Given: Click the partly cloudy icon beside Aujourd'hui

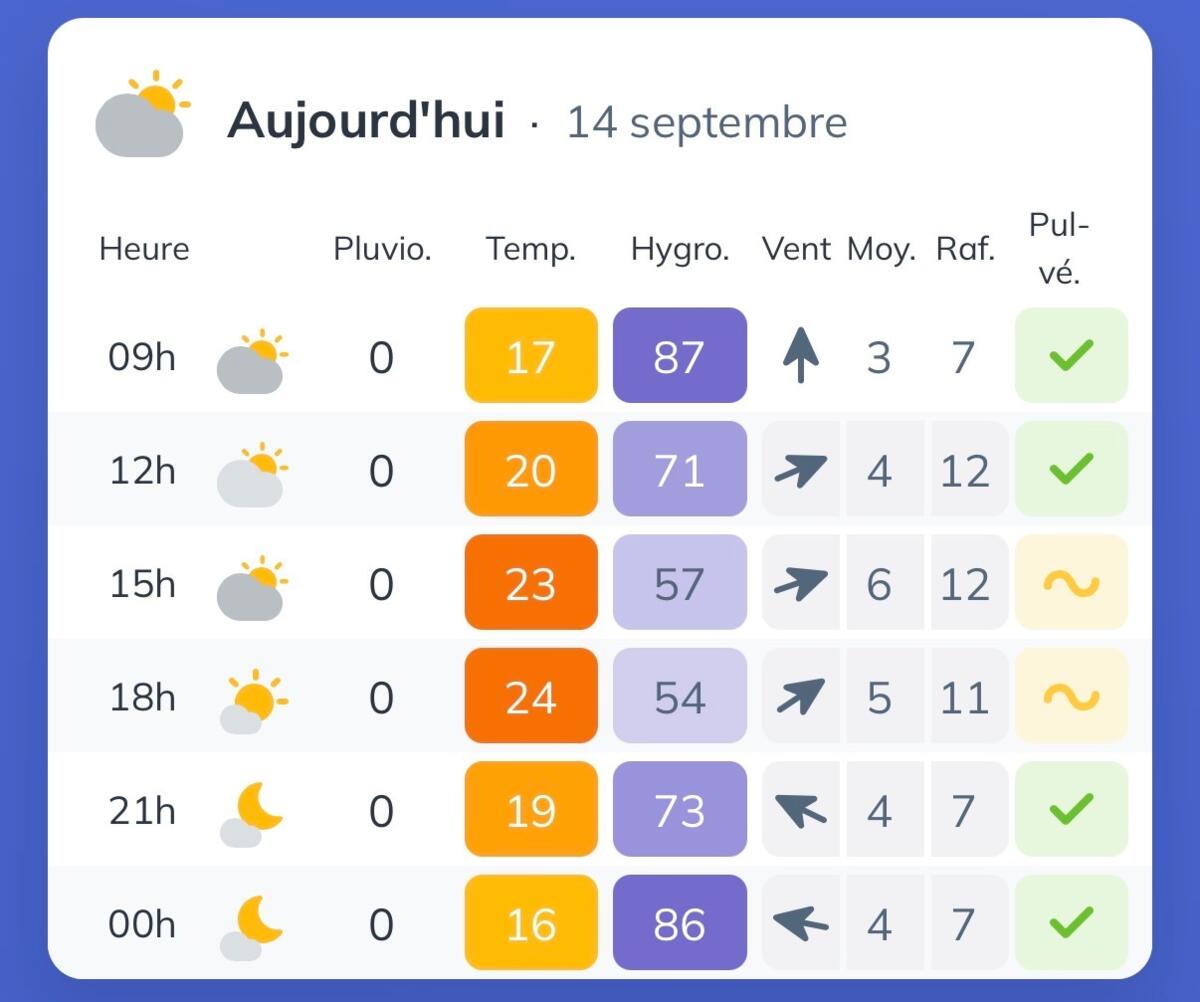Looking at the screenshot, I should [141, 114].
